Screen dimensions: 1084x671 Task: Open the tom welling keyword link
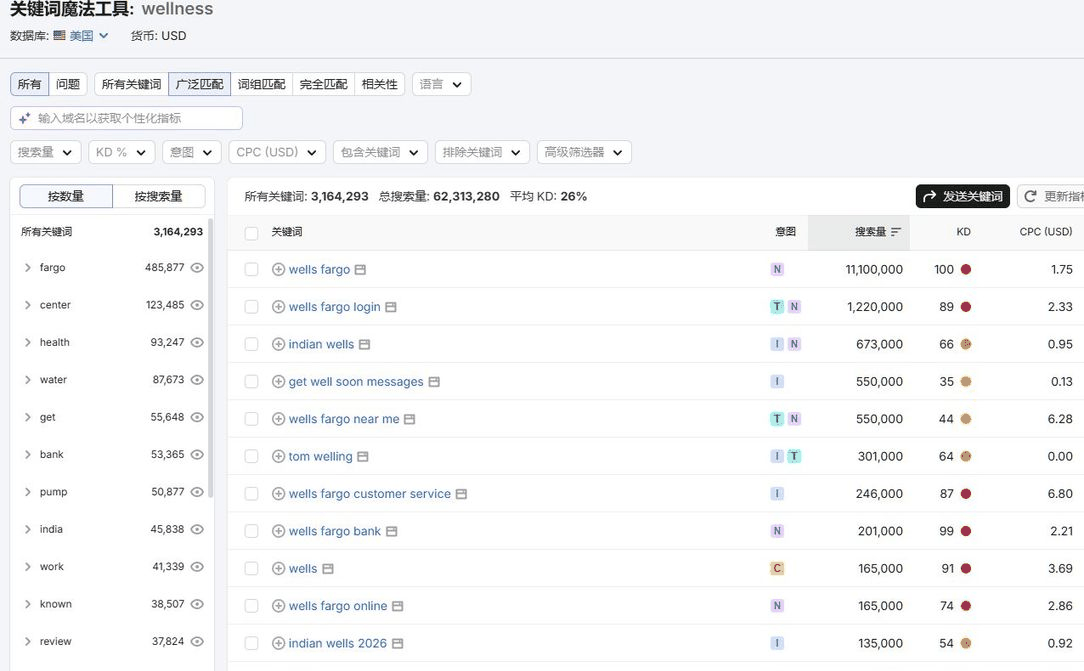pos(320,456)
